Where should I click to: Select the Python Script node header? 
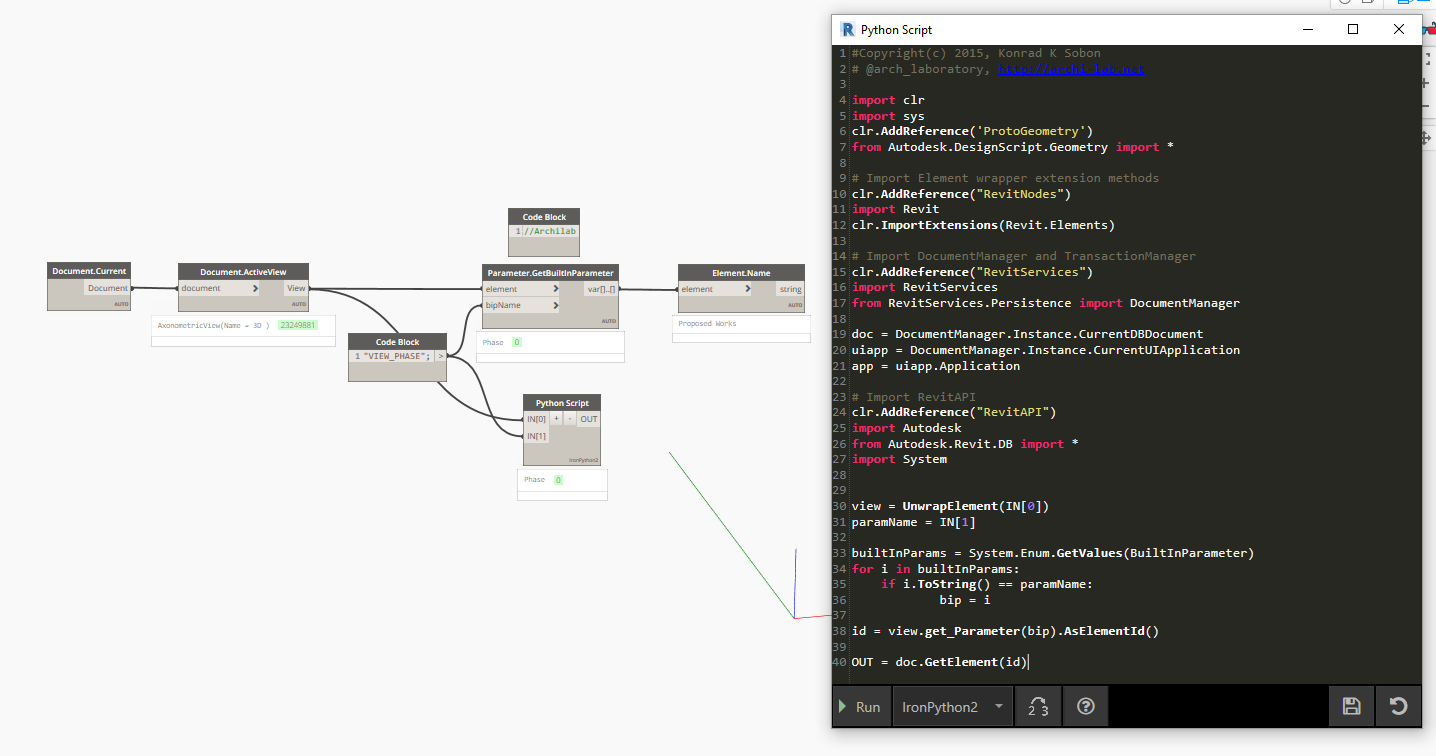click(562, 403)
